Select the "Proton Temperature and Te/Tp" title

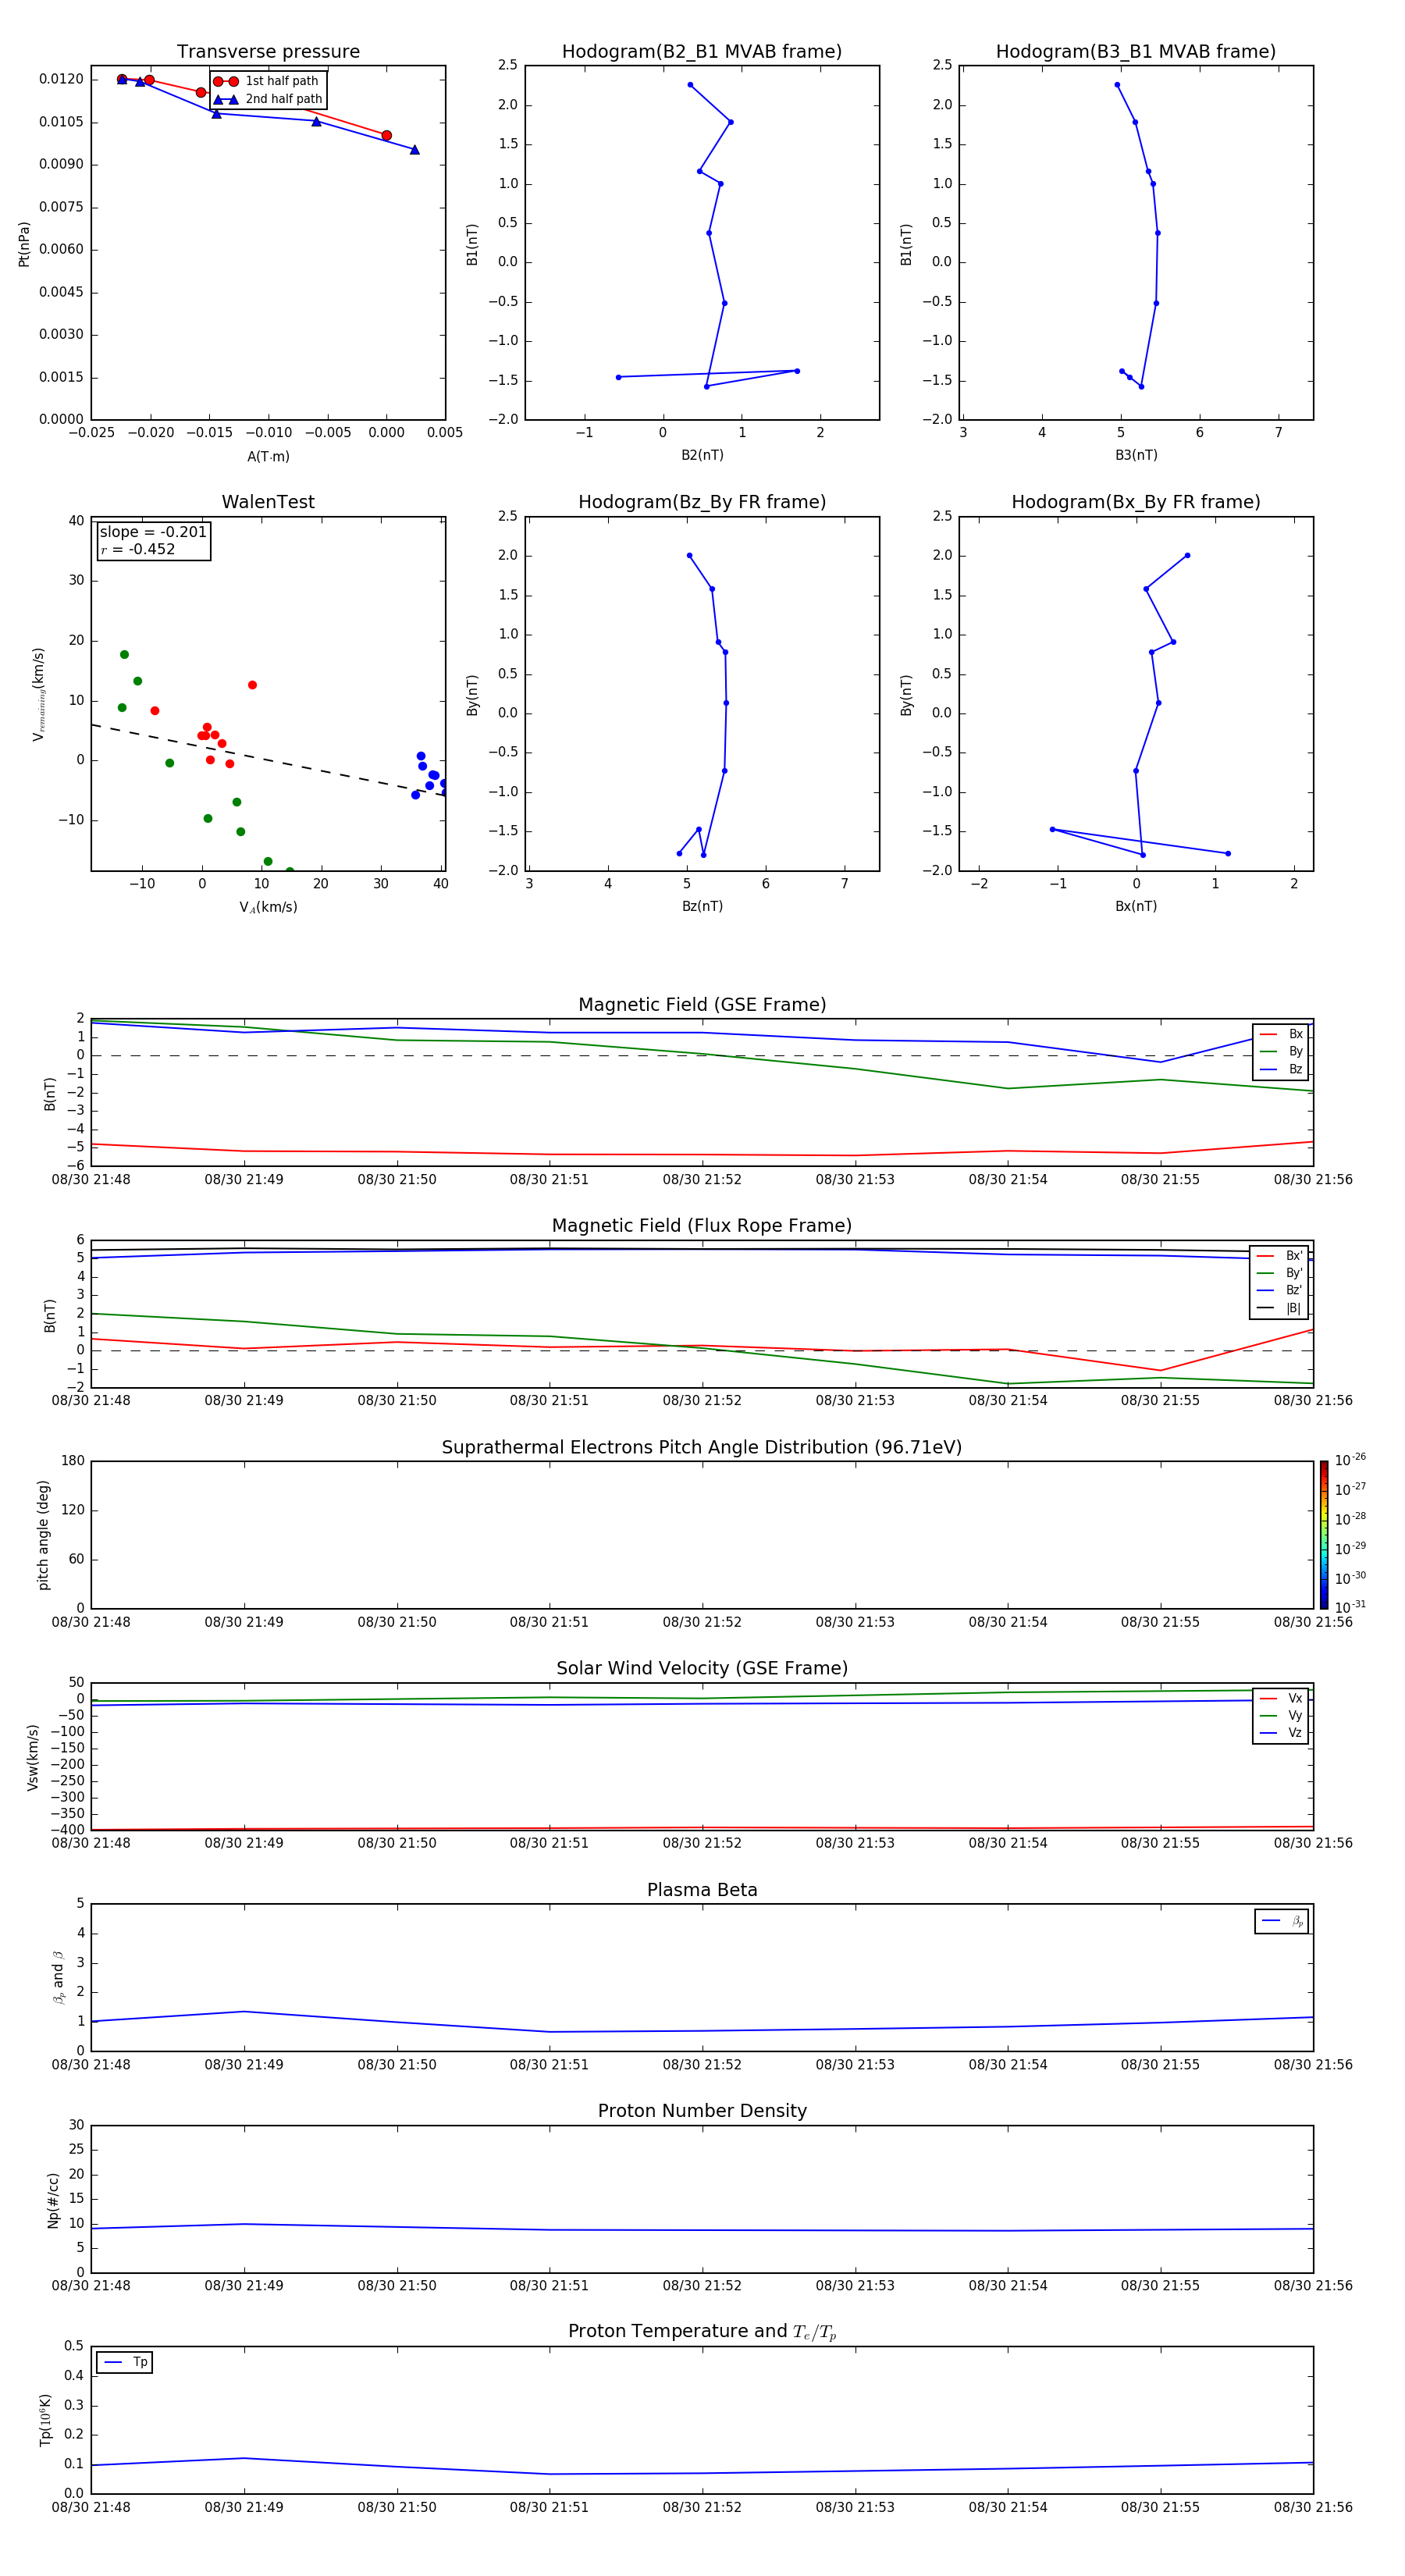tap(702, 2331)
